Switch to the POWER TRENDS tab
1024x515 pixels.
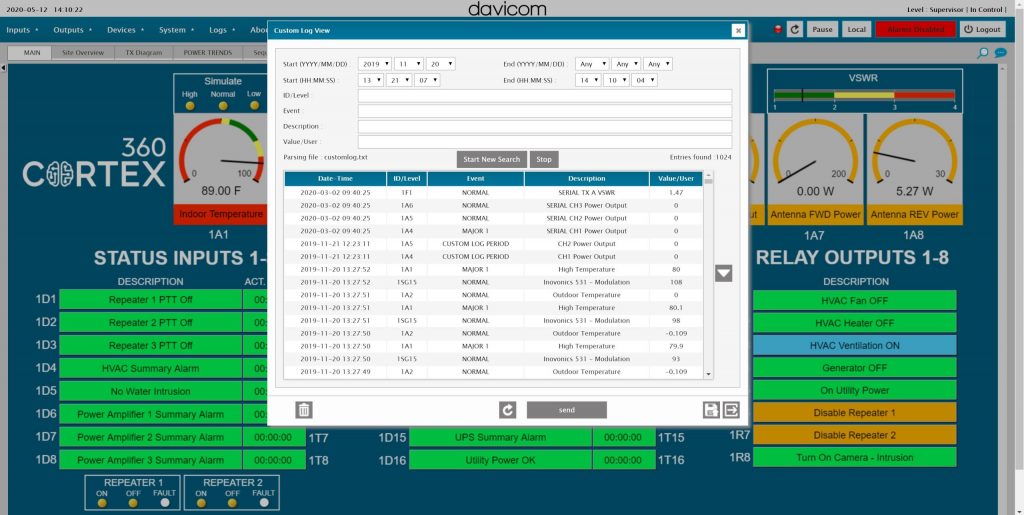pos(207,52)
